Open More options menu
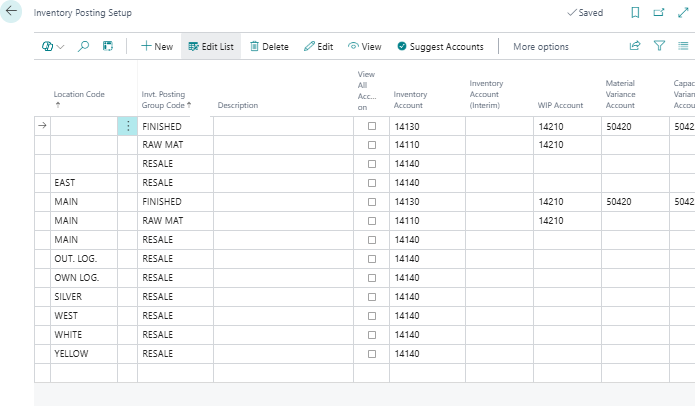The height and width of the screenshot is (406, 695). pyautogui.click(x=540, y=47)
